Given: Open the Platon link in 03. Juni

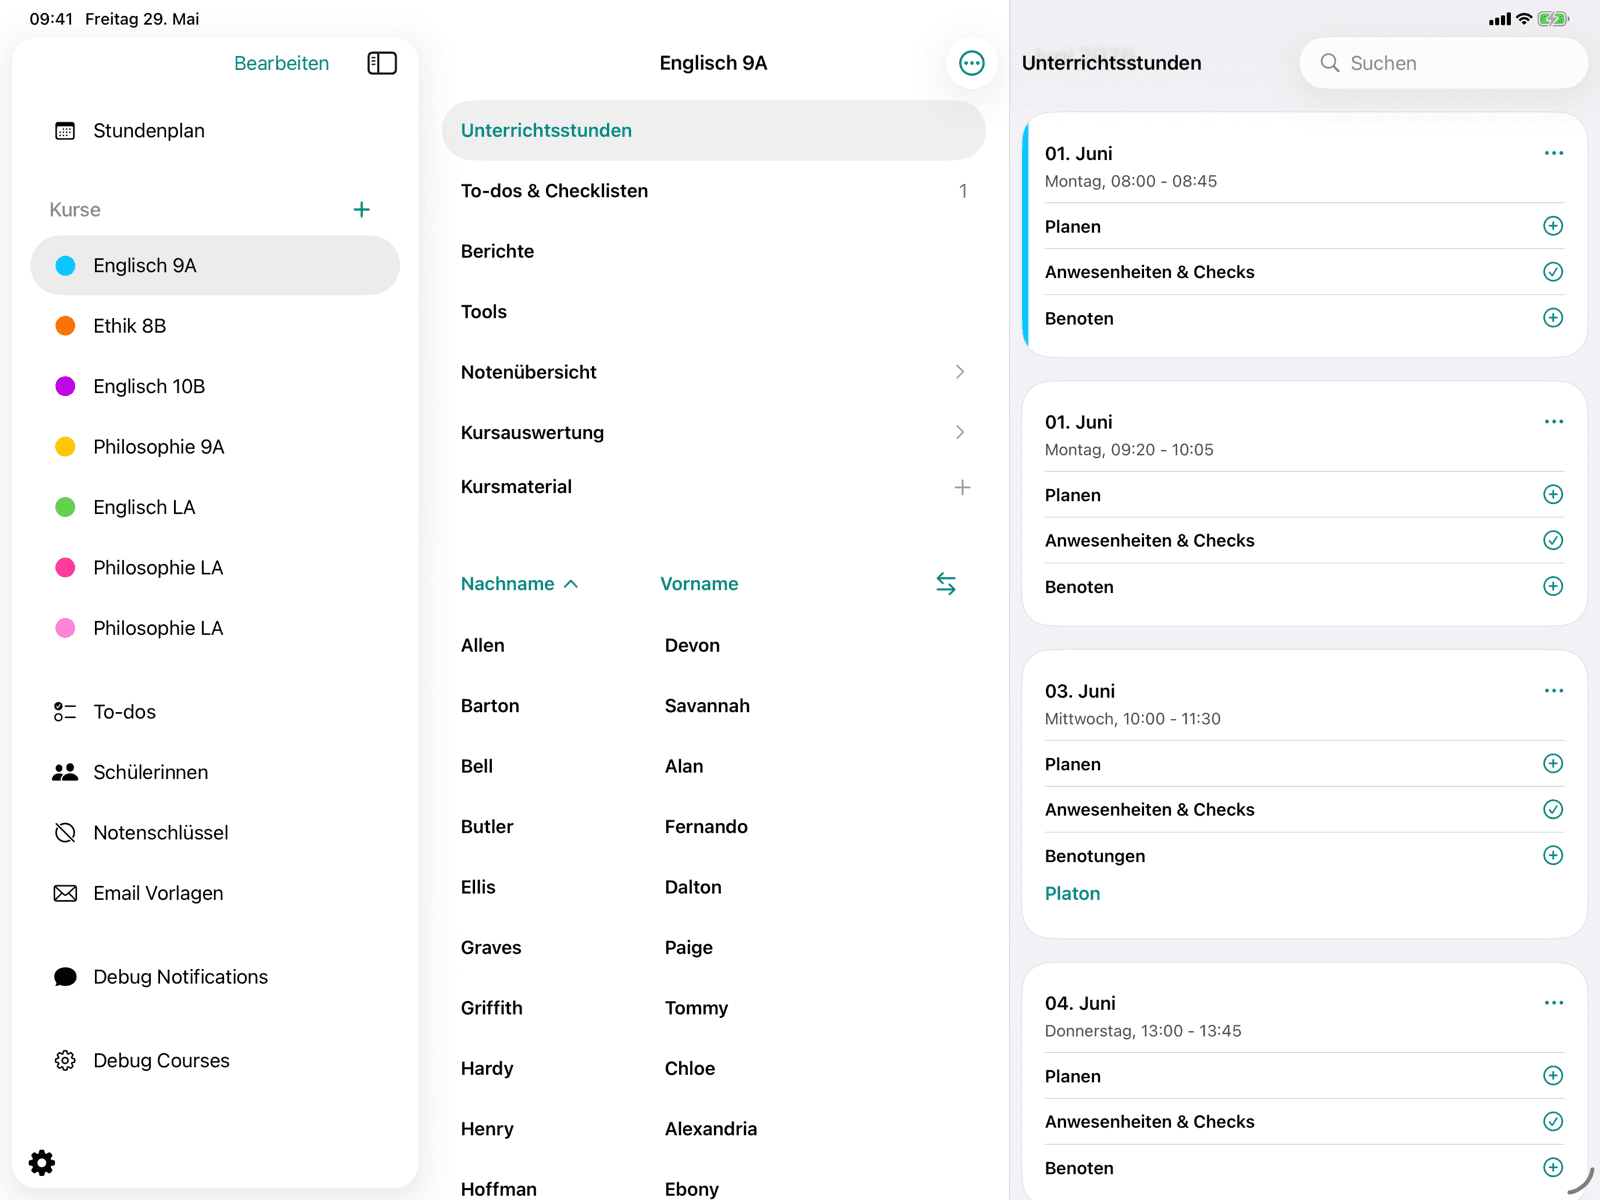Looking at the screenshot, I should tap(1072, 894).
